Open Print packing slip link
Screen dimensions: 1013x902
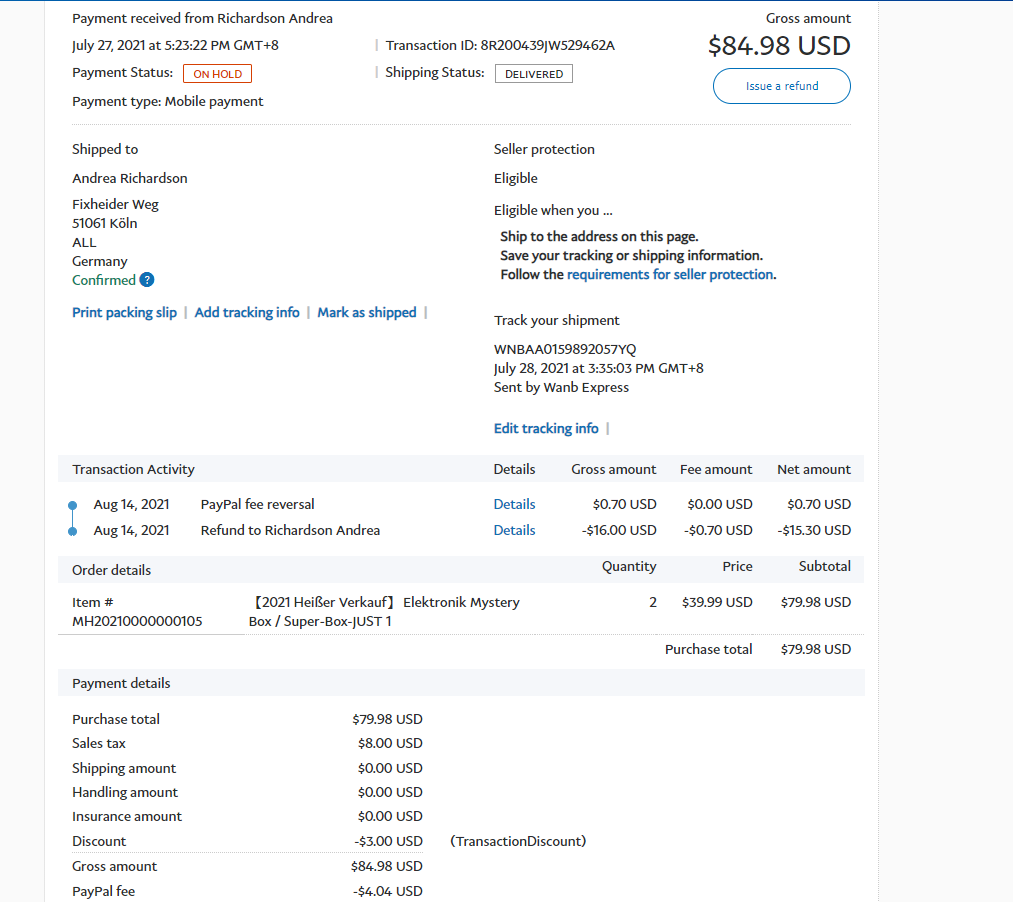click(124, 312)
